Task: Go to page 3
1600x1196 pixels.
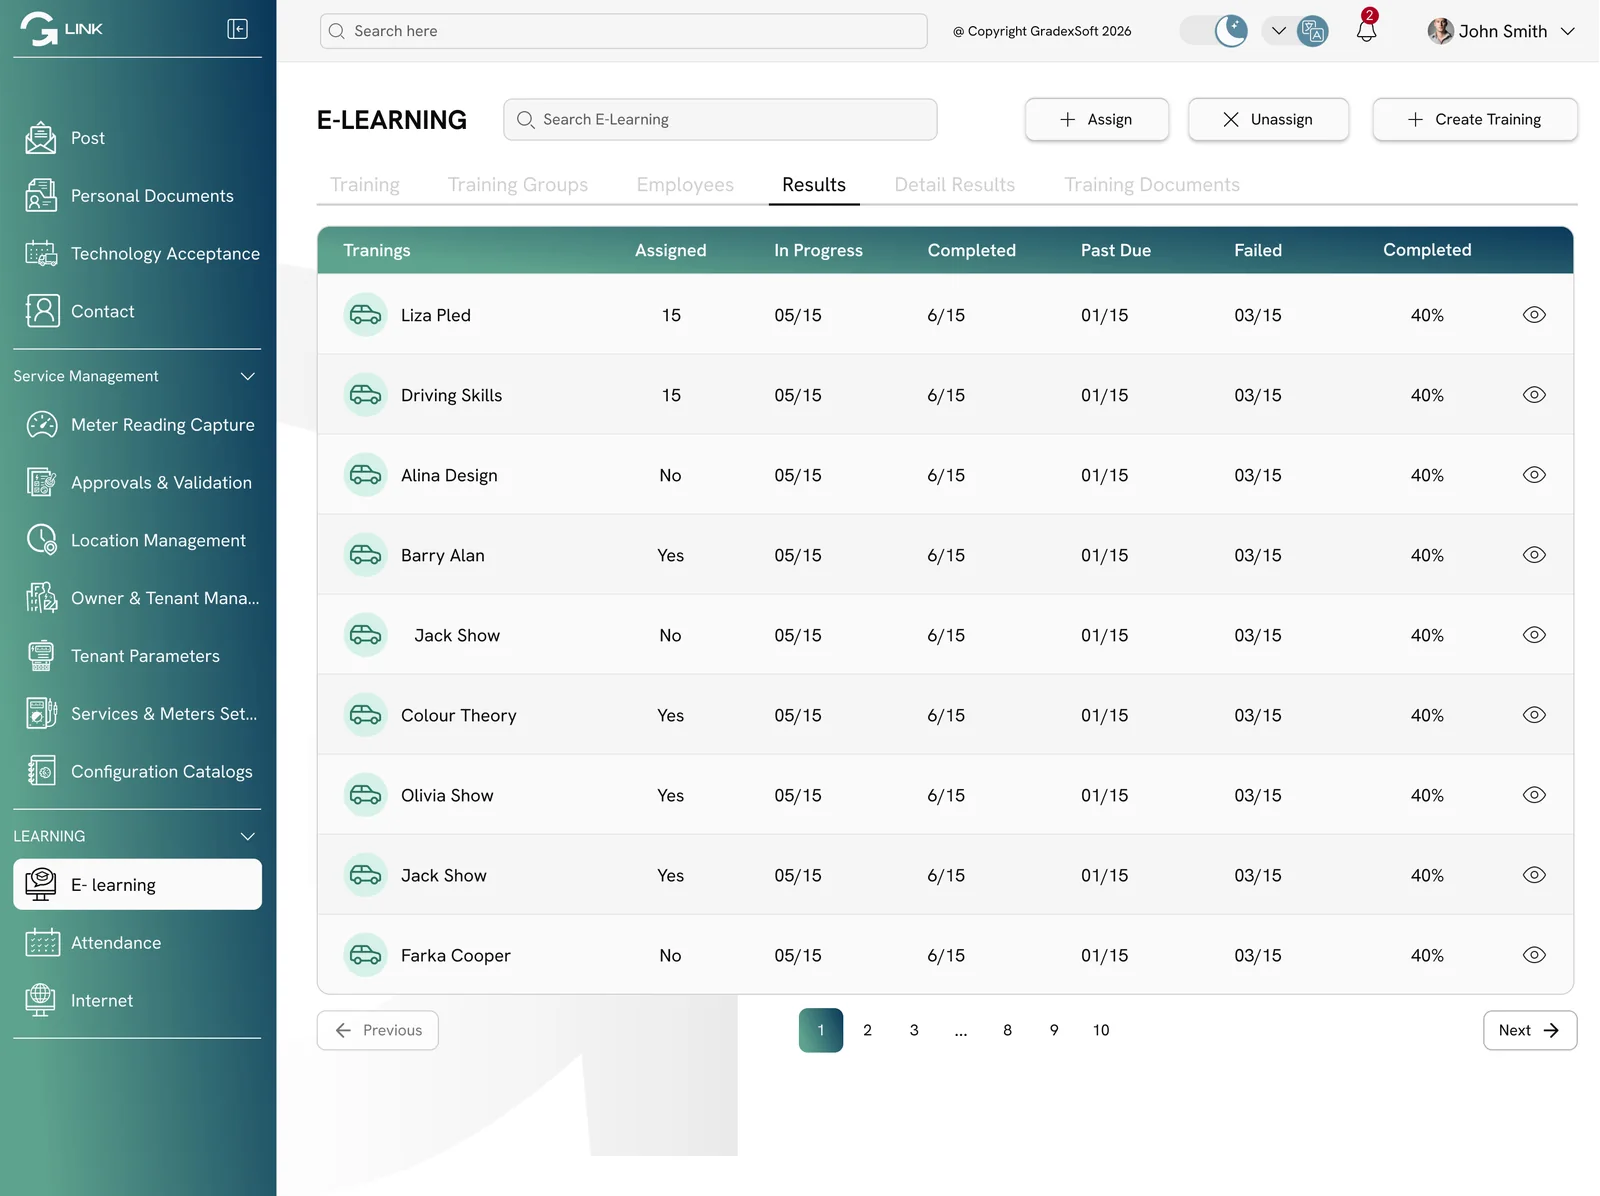Action: (914, 1030)
